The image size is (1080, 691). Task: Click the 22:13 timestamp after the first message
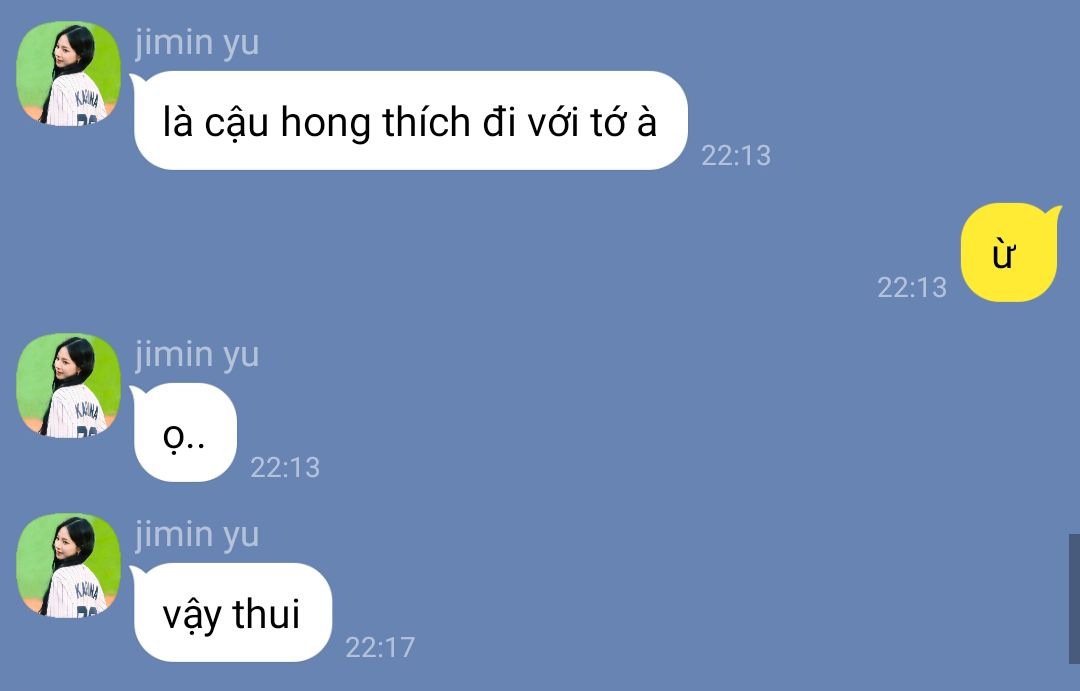[x=736, y=155]
